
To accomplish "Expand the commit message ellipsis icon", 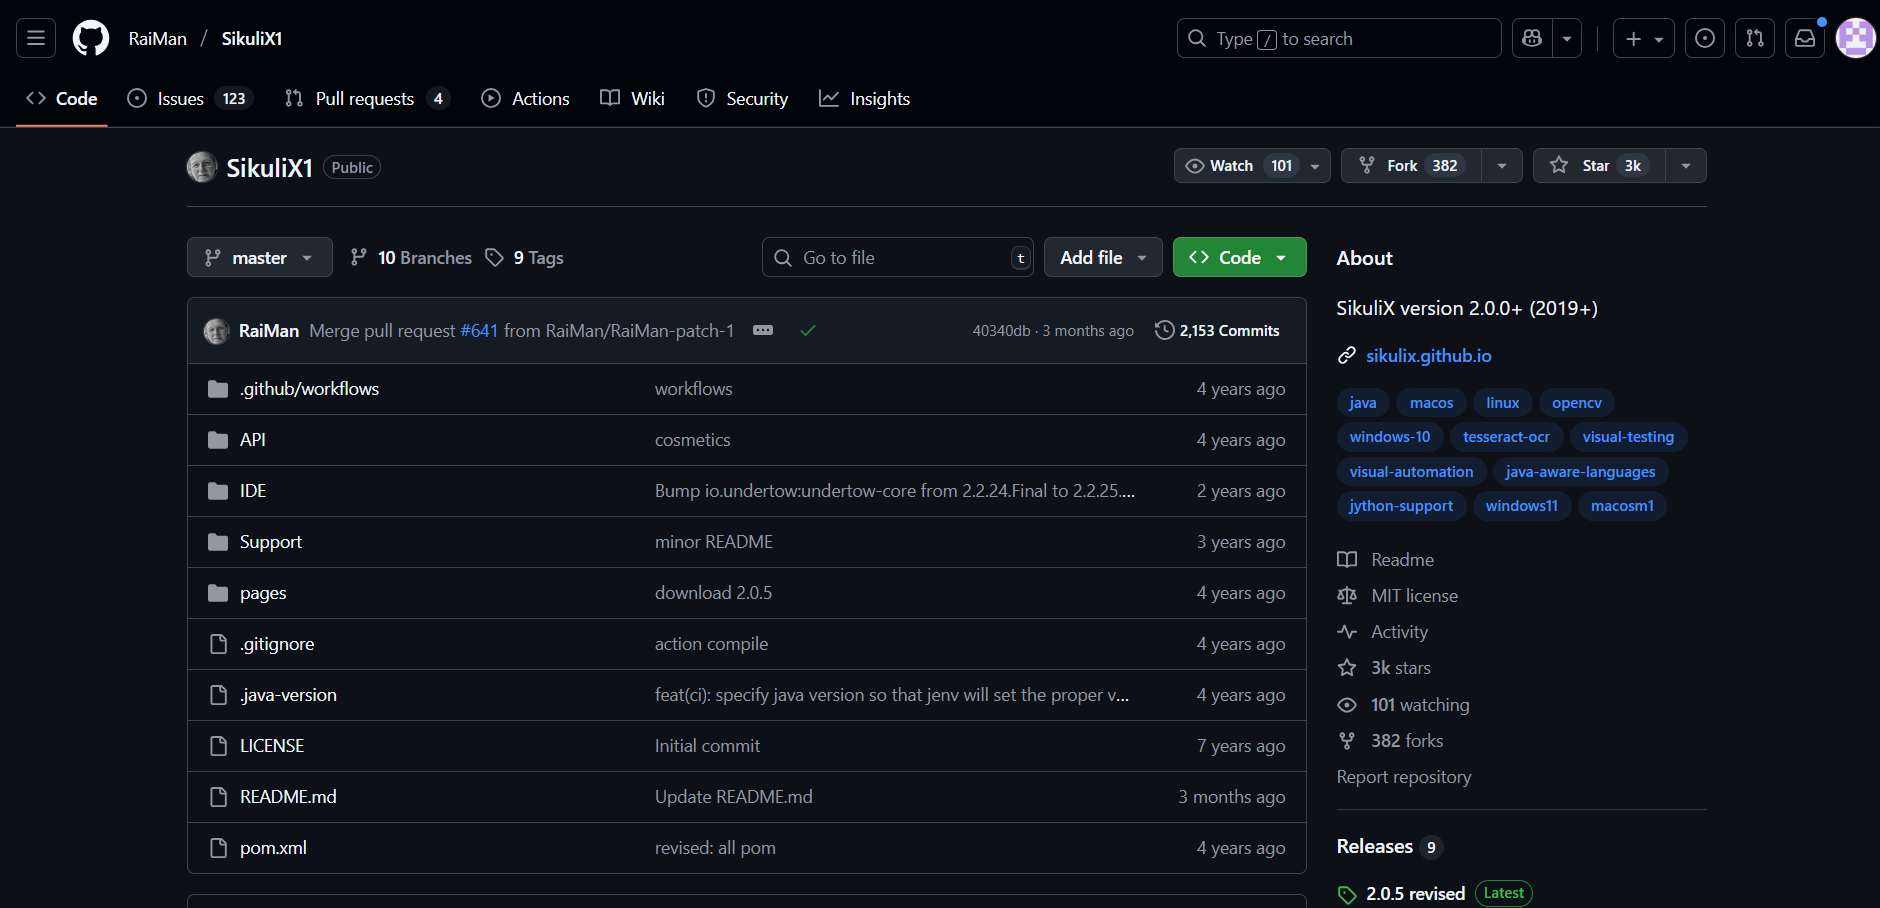I will pos(763,330).
